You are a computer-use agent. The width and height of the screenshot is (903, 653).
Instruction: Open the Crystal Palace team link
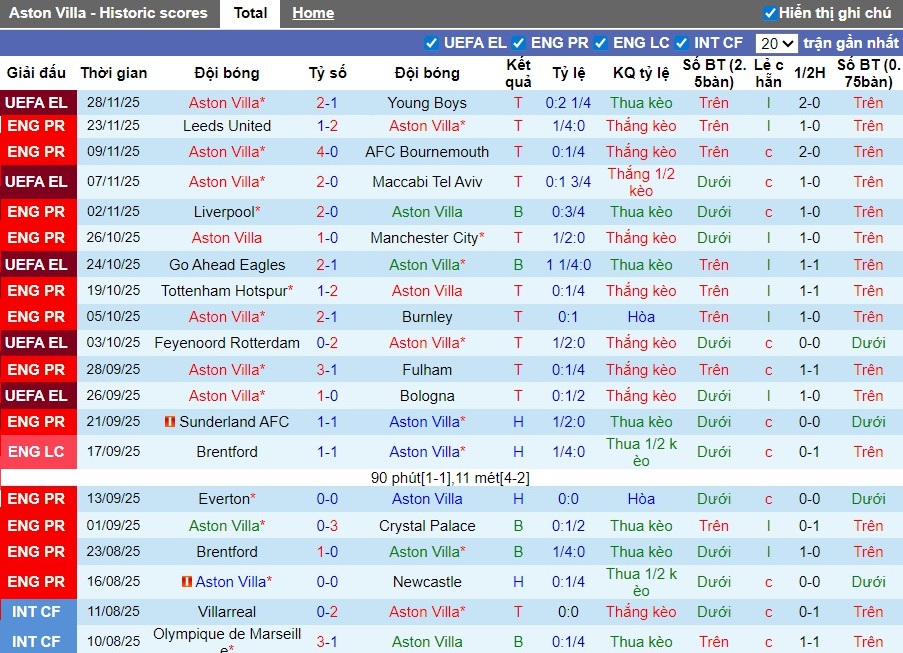[427, 526]
